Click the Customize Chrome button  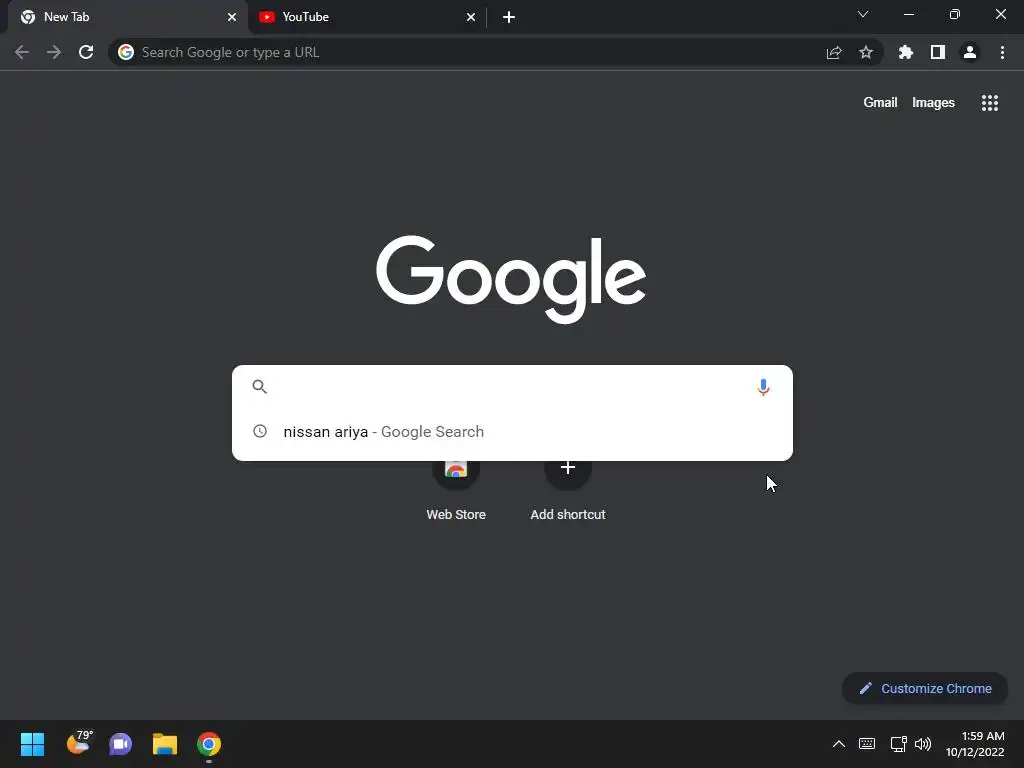pyautogui.click(x=925, y=688)
